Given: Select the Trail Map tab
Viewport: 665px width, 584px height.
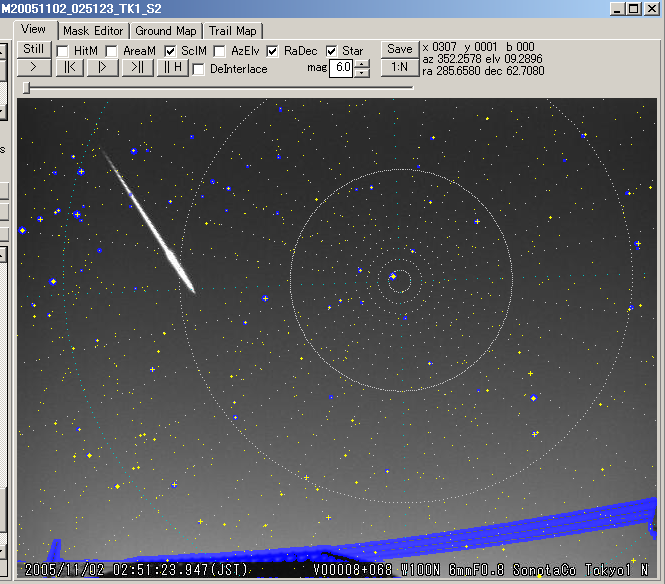Looking at the screenshot, I should (x=233, y=31).
